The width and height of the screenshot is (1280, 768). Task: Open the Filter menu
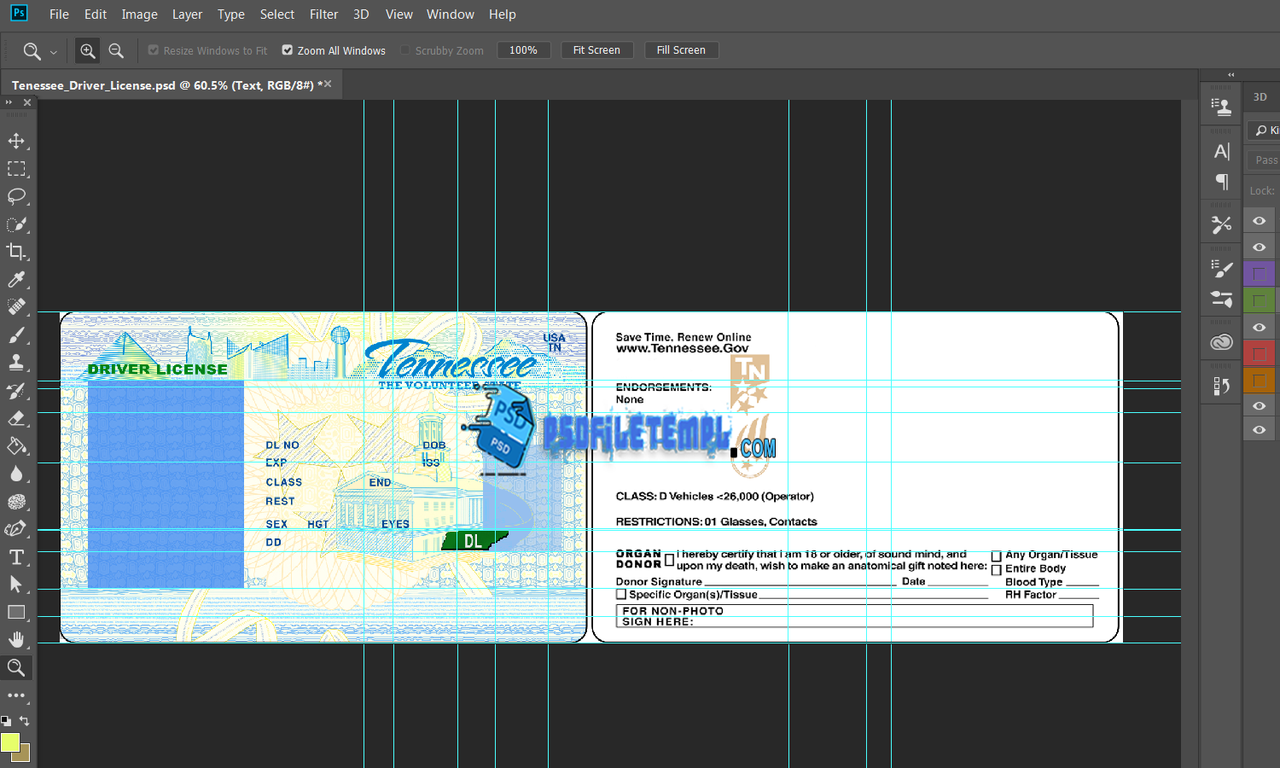(324, 14)
